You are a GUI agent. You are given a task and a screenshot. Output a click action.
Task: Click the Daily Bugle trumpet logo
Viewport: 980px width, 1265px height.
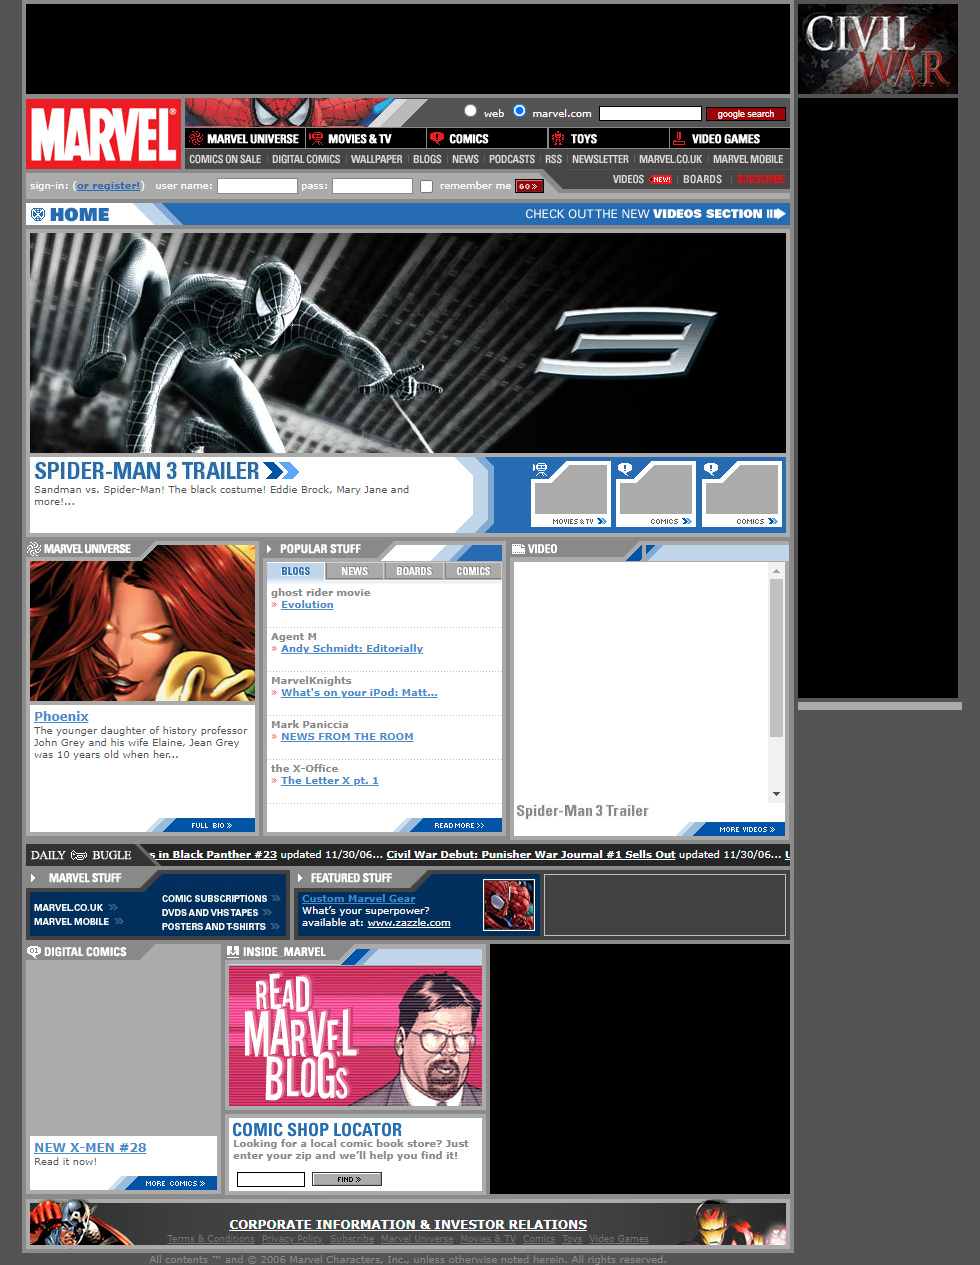(x=79, y=855)
